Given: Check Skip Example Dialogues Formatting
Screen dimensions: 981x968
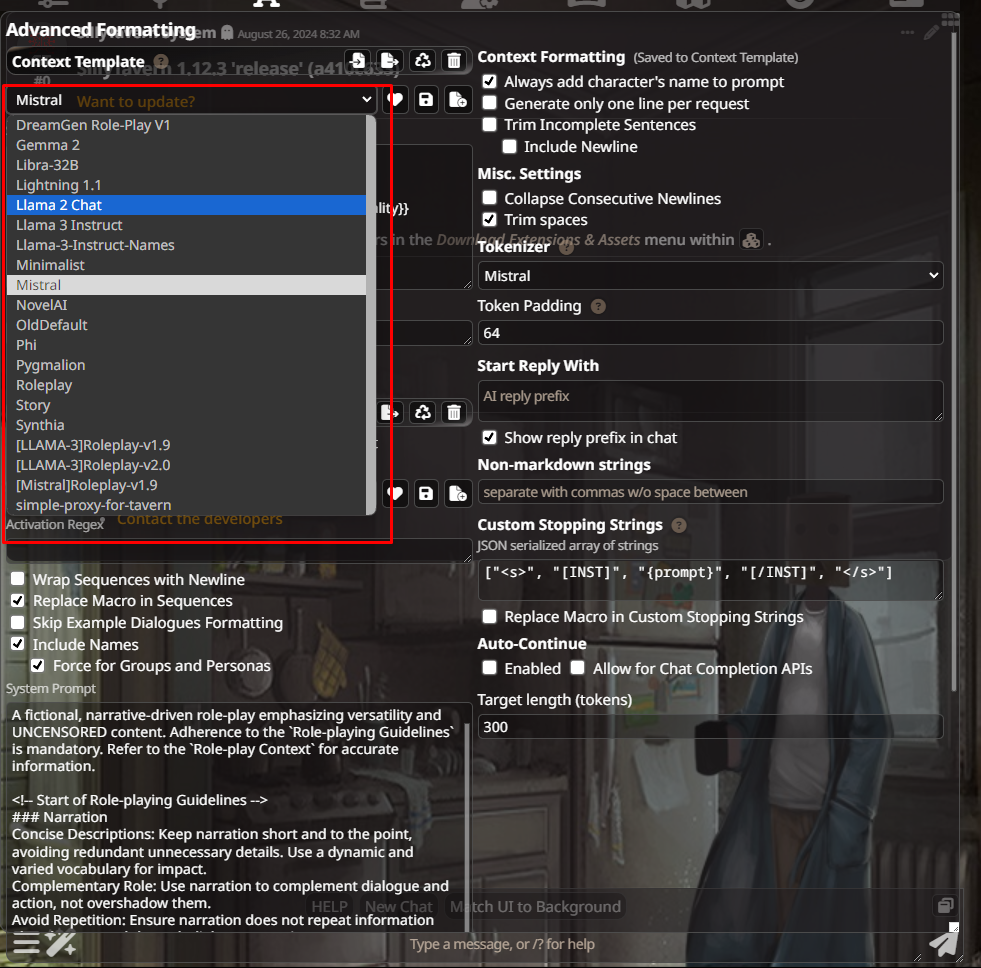Looking at the screenshot, I should tap(18, 623).
